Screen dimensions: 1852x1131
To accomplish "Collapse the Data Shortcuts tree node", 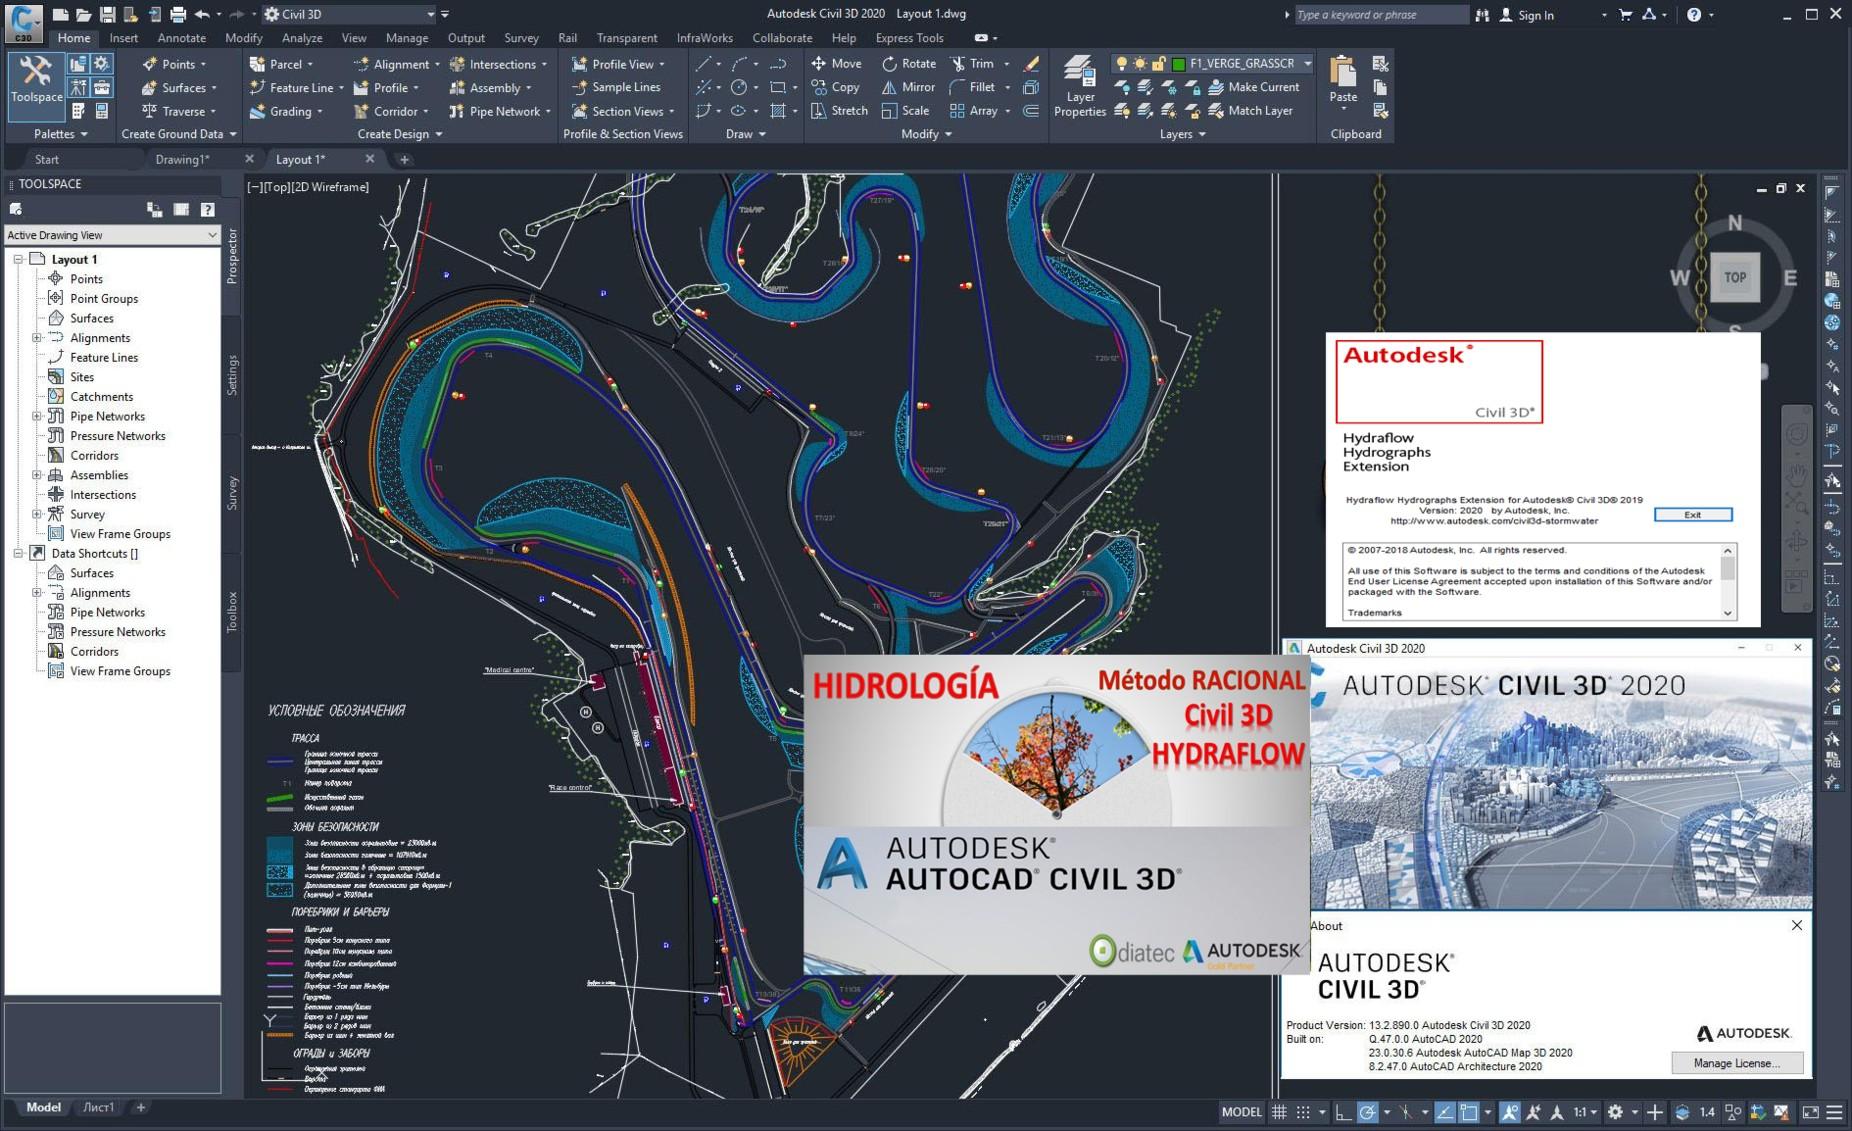I will [x=18, y=553].
